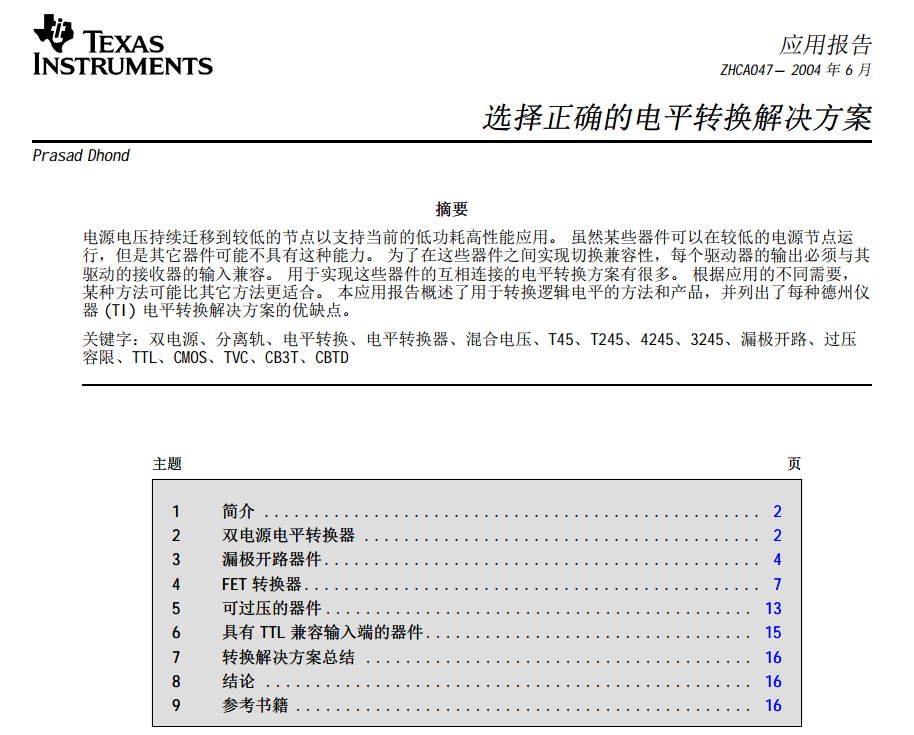
Task: Select the contents entry 具有 TTL 兼容输入端的器件
Action: [322, 632]
